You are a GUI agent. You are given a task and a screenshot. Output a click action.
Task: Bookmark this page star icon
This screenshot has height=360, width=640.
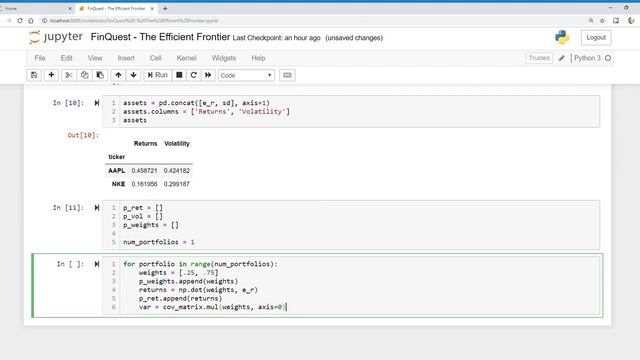[602, 20]
